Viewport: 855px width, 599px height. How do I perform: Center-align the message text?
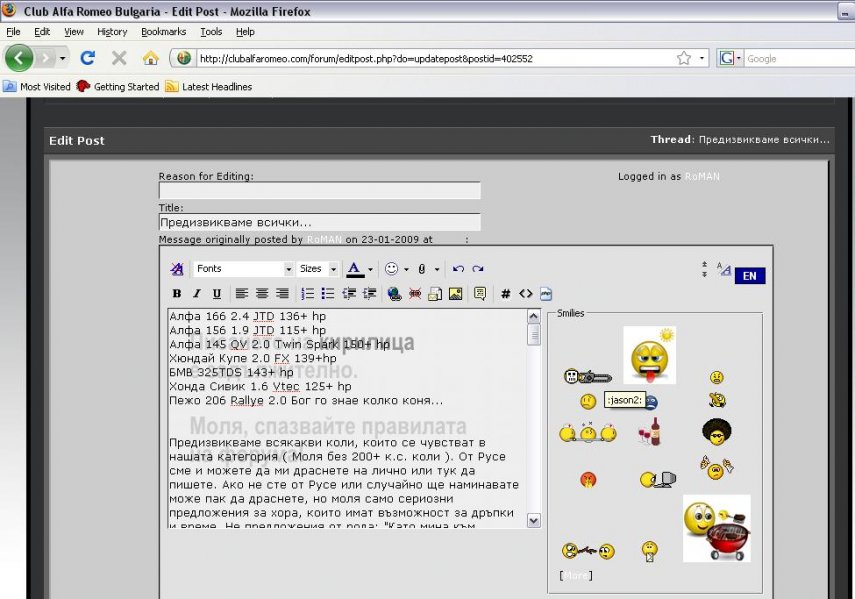tap(262, 294)
